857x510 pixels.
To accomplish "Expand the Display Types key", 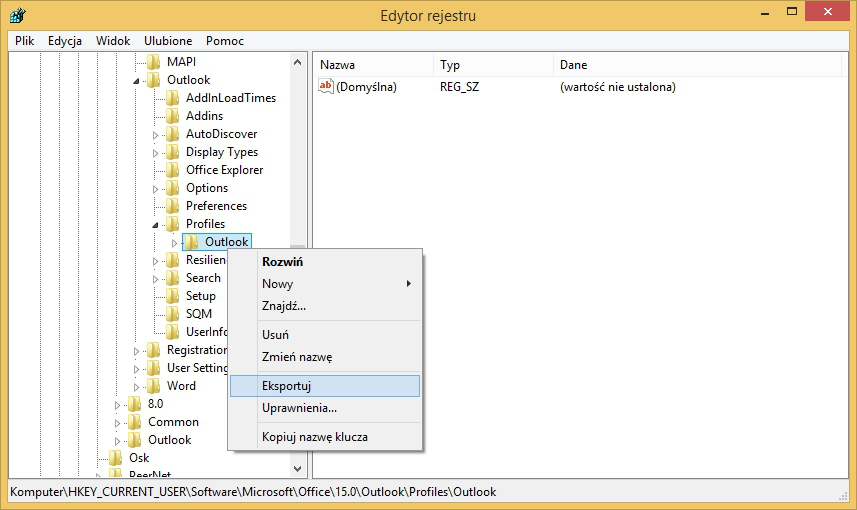I will click(155, 153).
